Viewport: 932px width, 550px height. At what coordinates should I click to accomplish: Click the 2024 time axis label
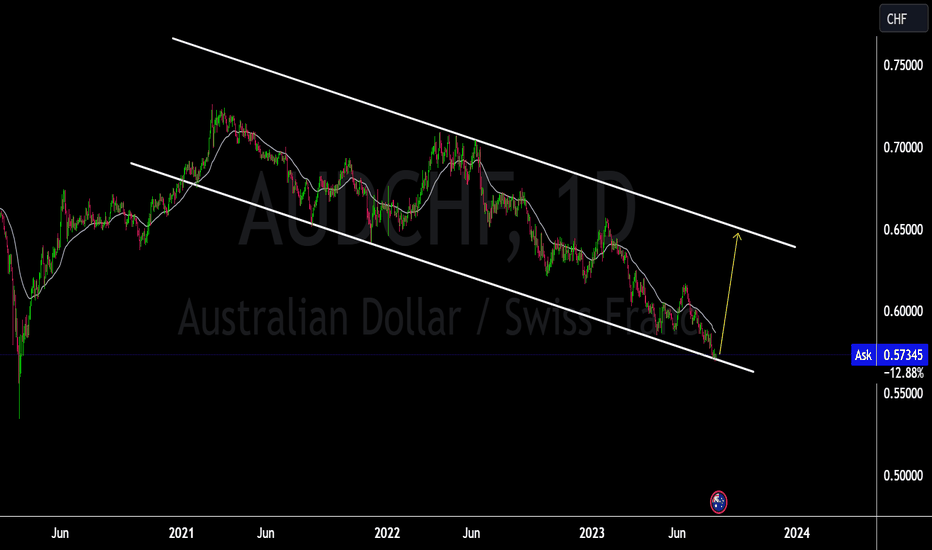[x=796, y=533]
